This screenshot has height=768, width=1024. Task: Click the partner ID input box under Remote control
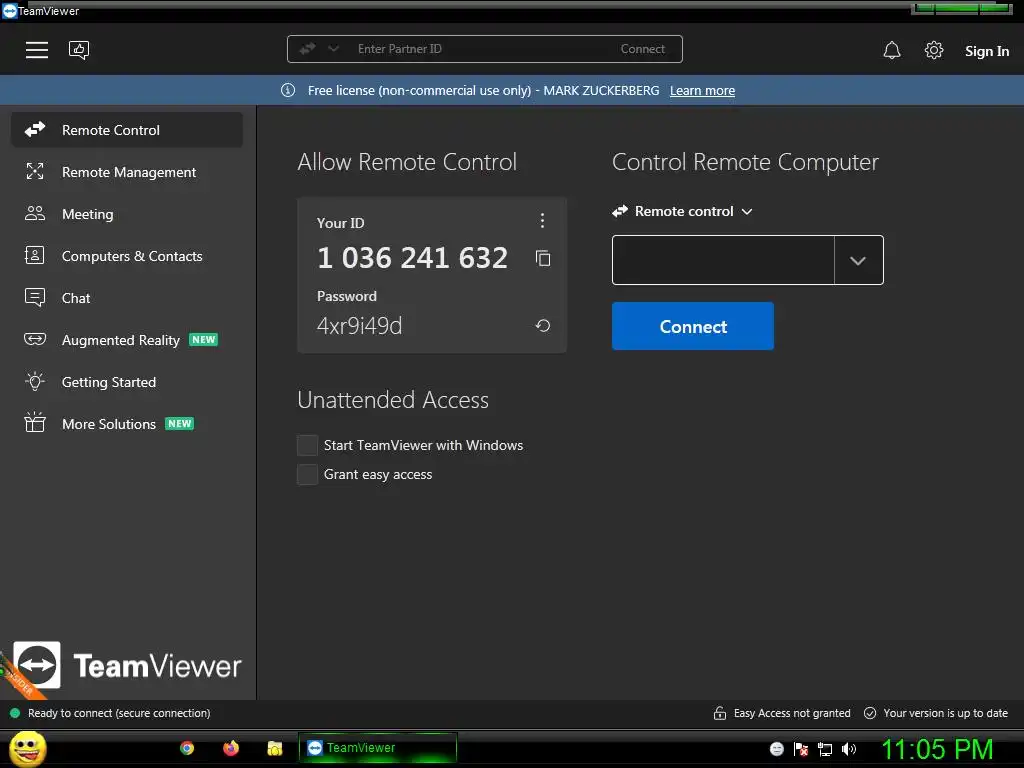click(x=723, y=261)
